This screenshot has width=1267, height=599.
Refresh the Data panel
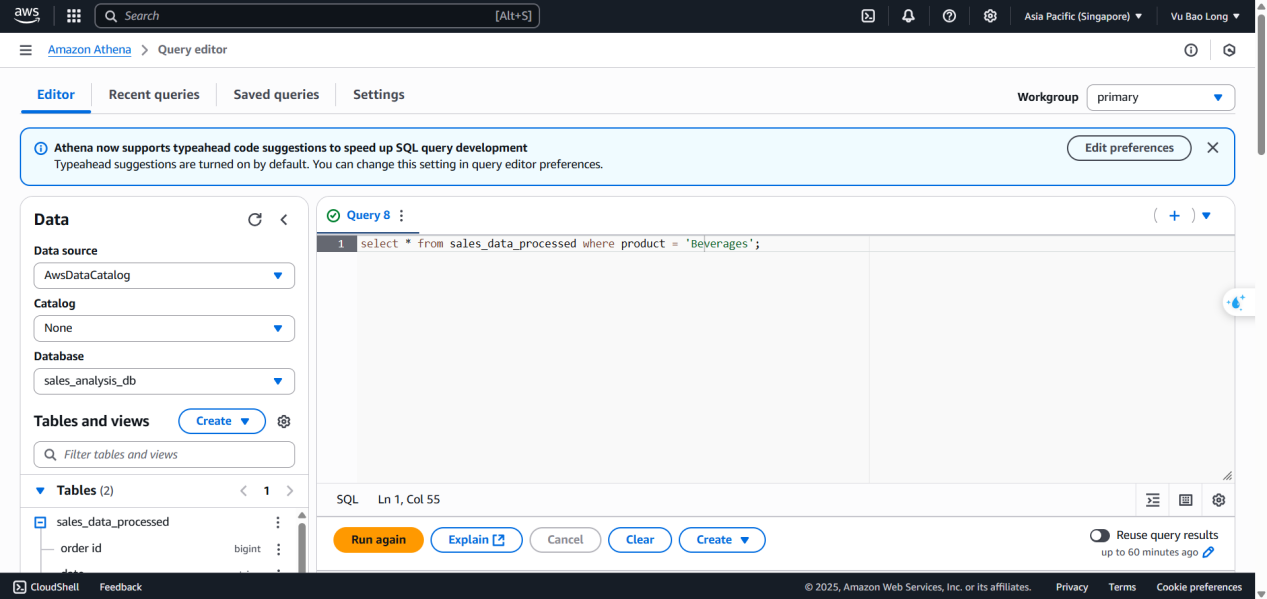[255, 220]
